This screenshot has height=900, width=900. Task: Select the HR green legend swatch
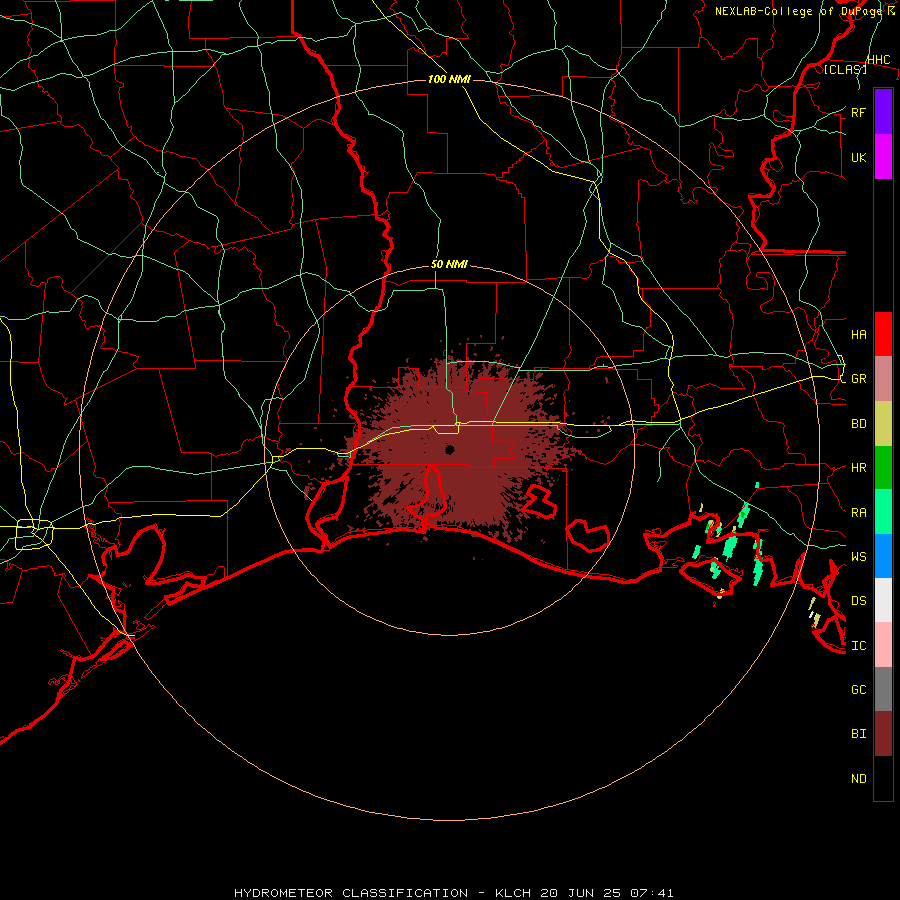click(x=883, y=468)
